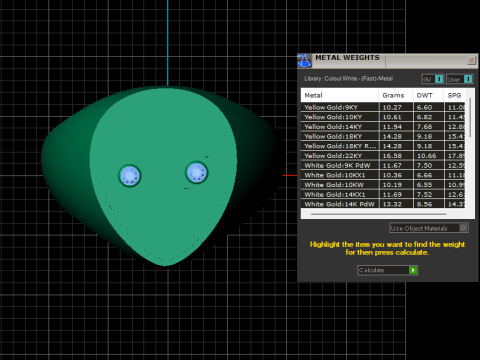The height and width of the screenshot is (360, 480).
Task: Click the 7.52 DWT value for 14KX1
Action: [x=424, y=194]
